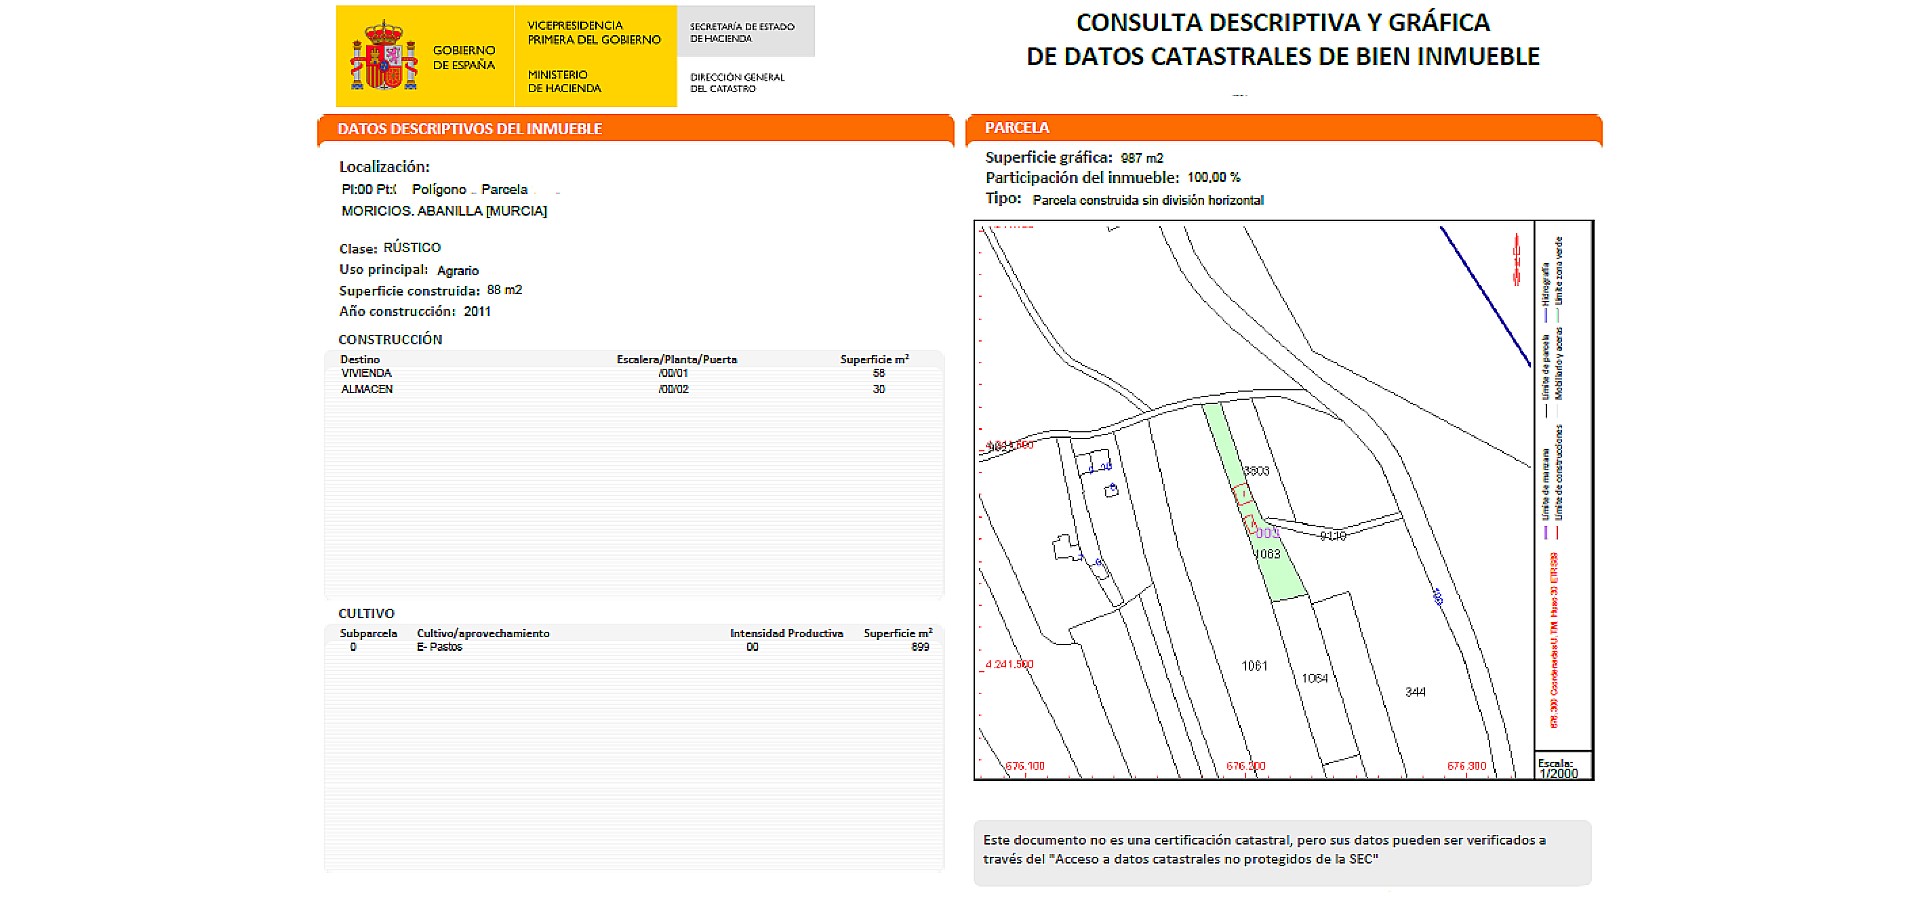Click parcel 1064 label on the map
The width and height of the screenshot is (1920, 911).
point(1314,678)
